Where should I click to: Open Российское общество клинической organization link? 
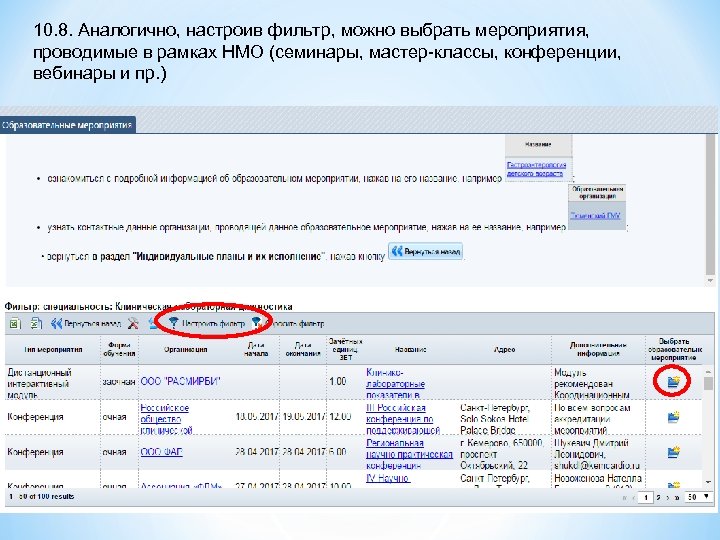(x=166, y=419)
